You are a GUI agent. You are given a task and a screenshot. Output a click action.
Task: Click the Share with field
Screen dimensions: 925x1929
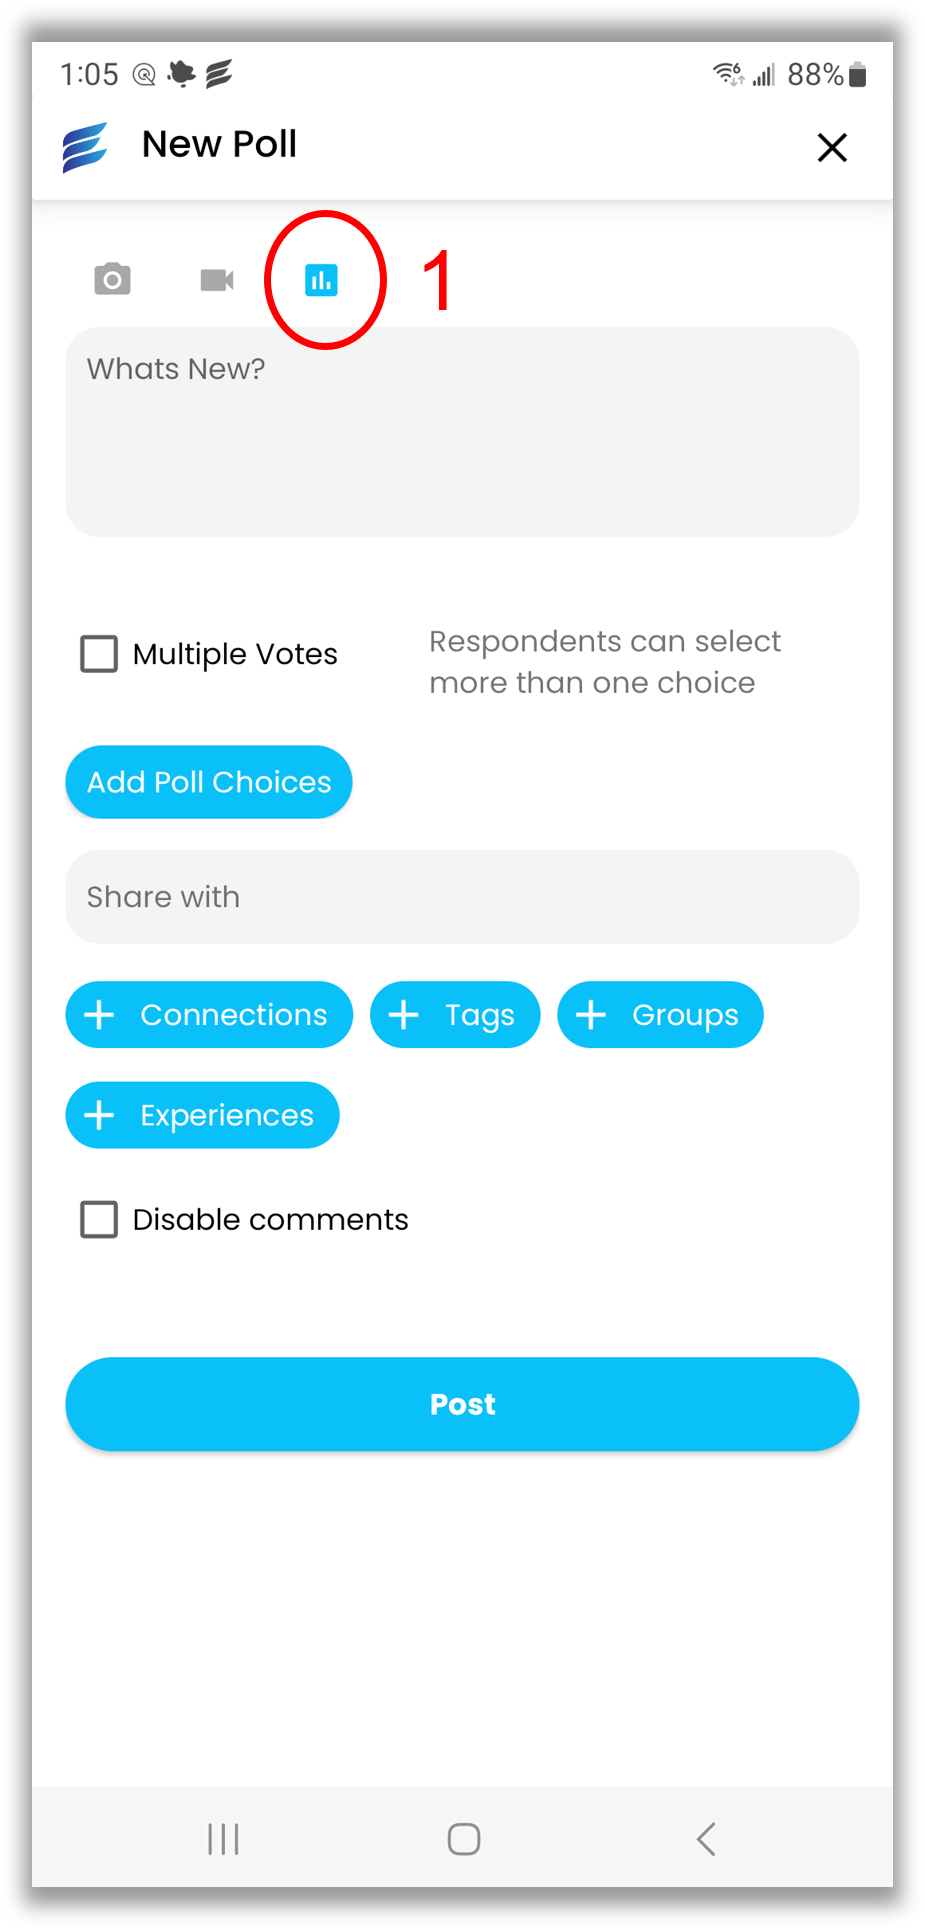[x=462, y=897]
